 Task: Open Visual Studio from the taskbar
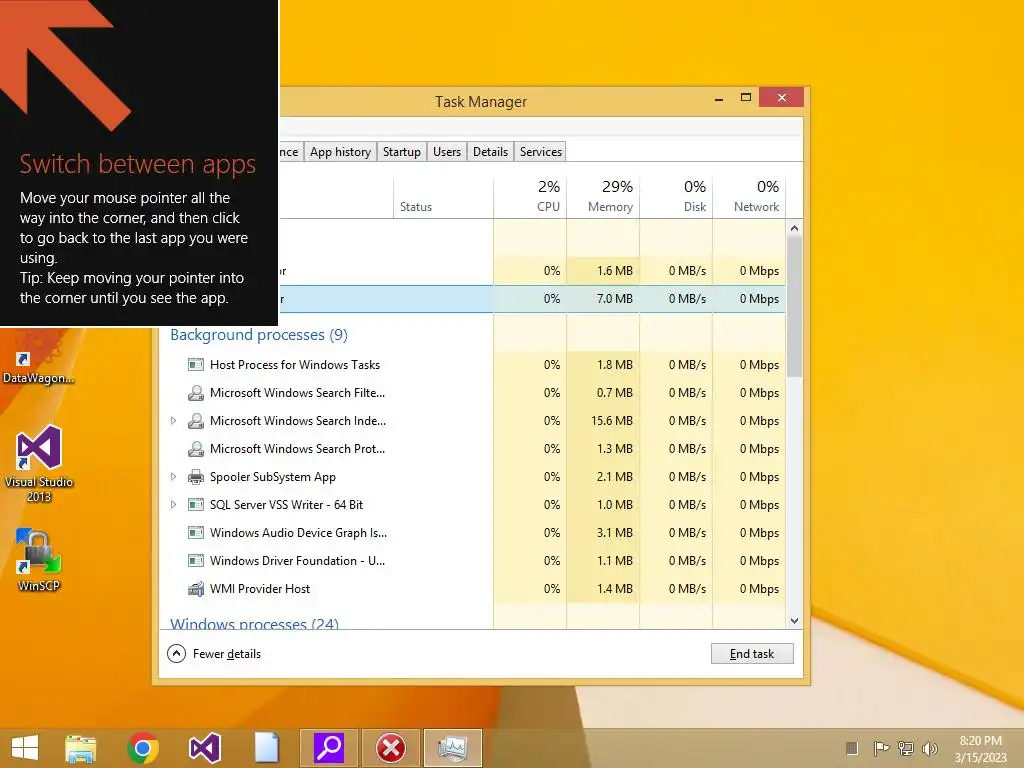[x=204, y=748]
